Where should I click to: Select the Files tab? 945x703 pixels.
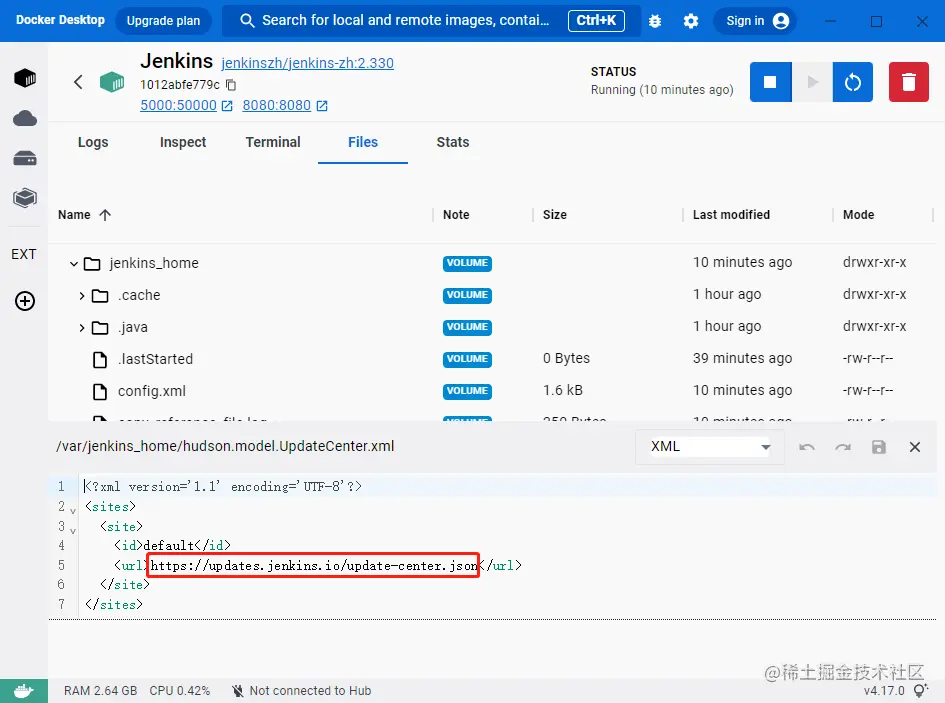click(363, 142)
